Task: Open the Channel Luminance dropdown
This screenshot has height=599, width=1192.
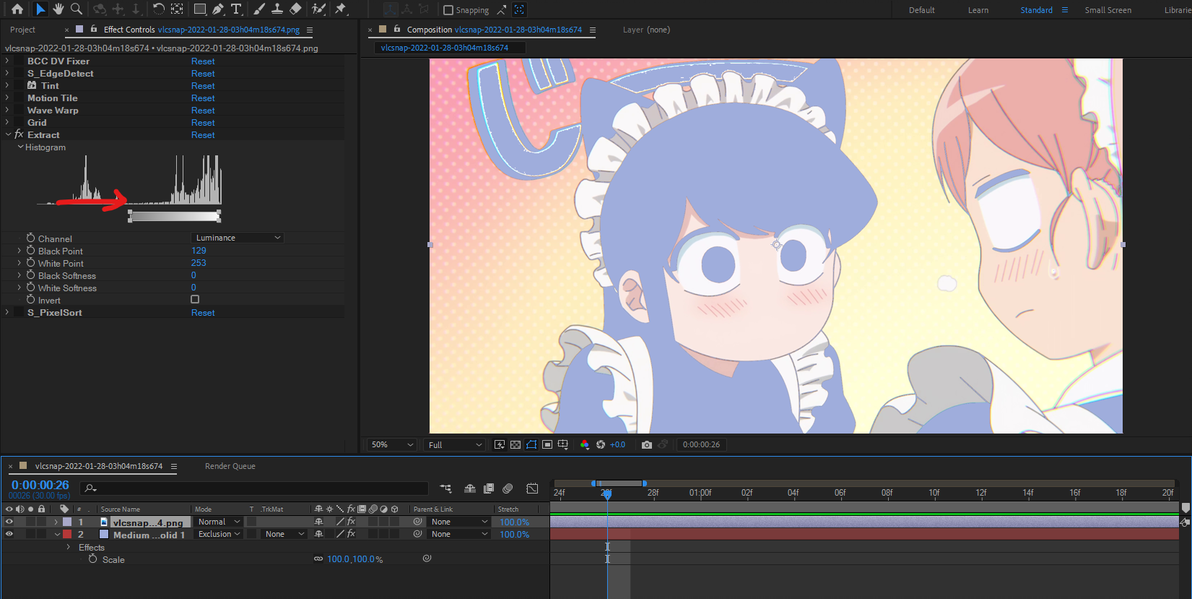Action: click(x=237, y=238)
